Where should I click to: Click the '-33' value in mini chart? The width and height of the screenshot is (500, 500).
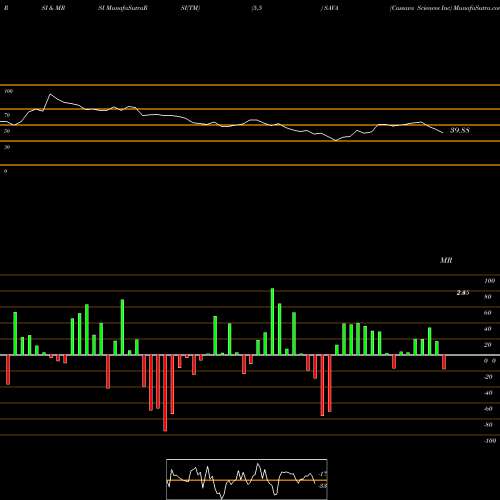tap(323, 486)
